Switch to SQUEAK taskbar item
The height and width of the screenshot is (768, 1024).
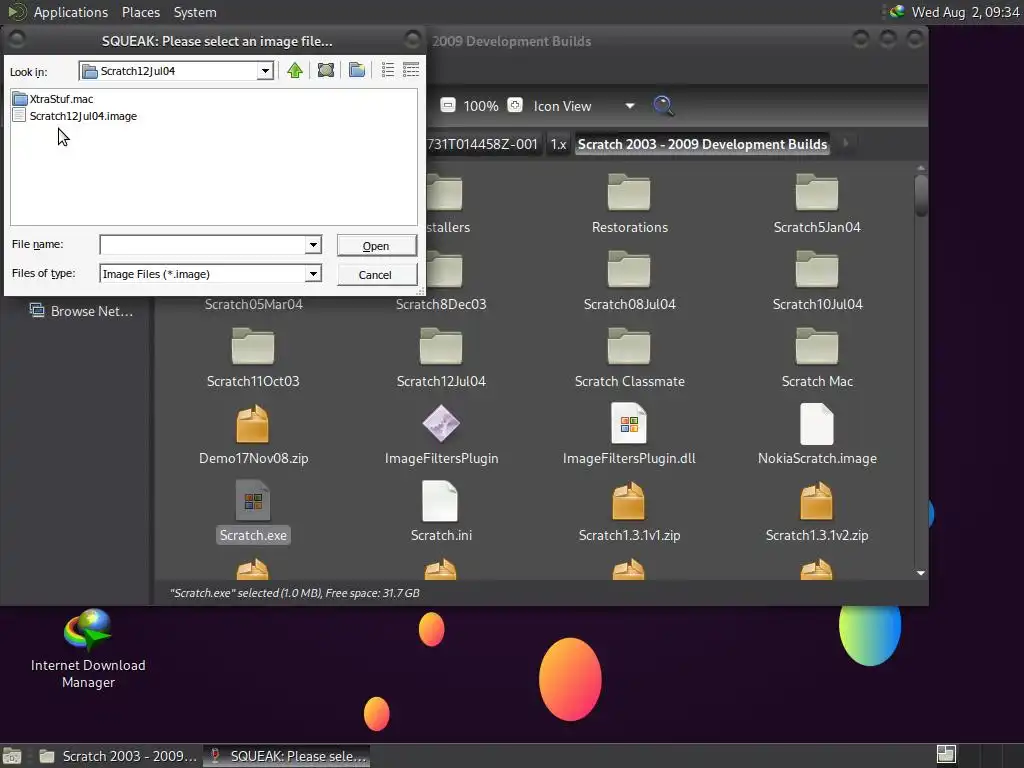tap(287, 756)
